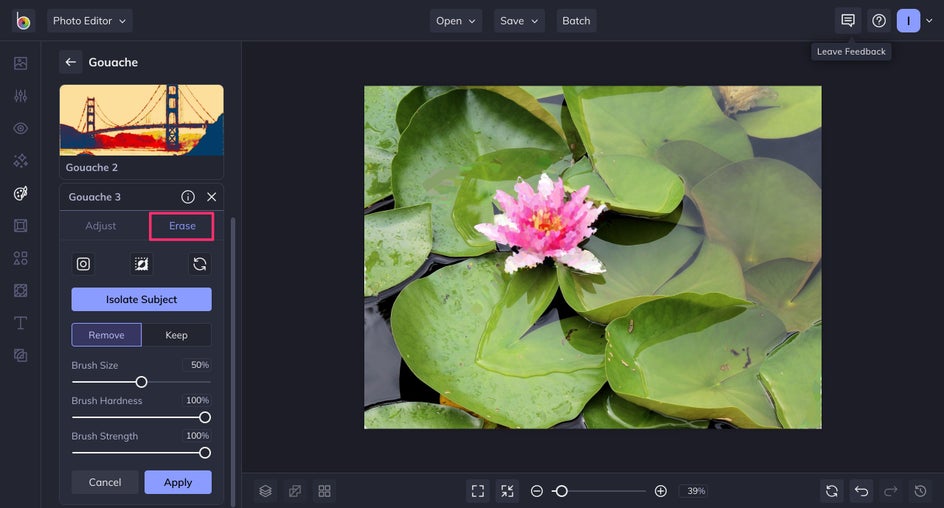Expand the account menu chevron
The image size is (944, 508).
[929, 21]
